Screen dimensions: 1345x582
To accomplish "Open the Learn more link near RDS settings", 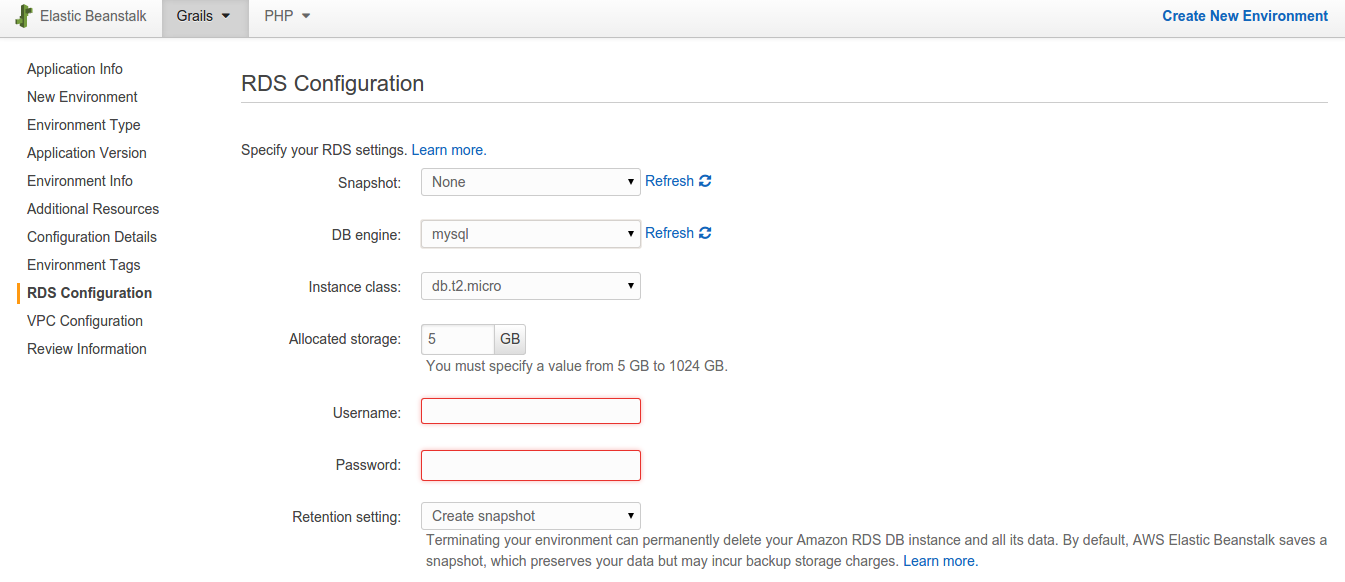I will [x=449, y=150].
